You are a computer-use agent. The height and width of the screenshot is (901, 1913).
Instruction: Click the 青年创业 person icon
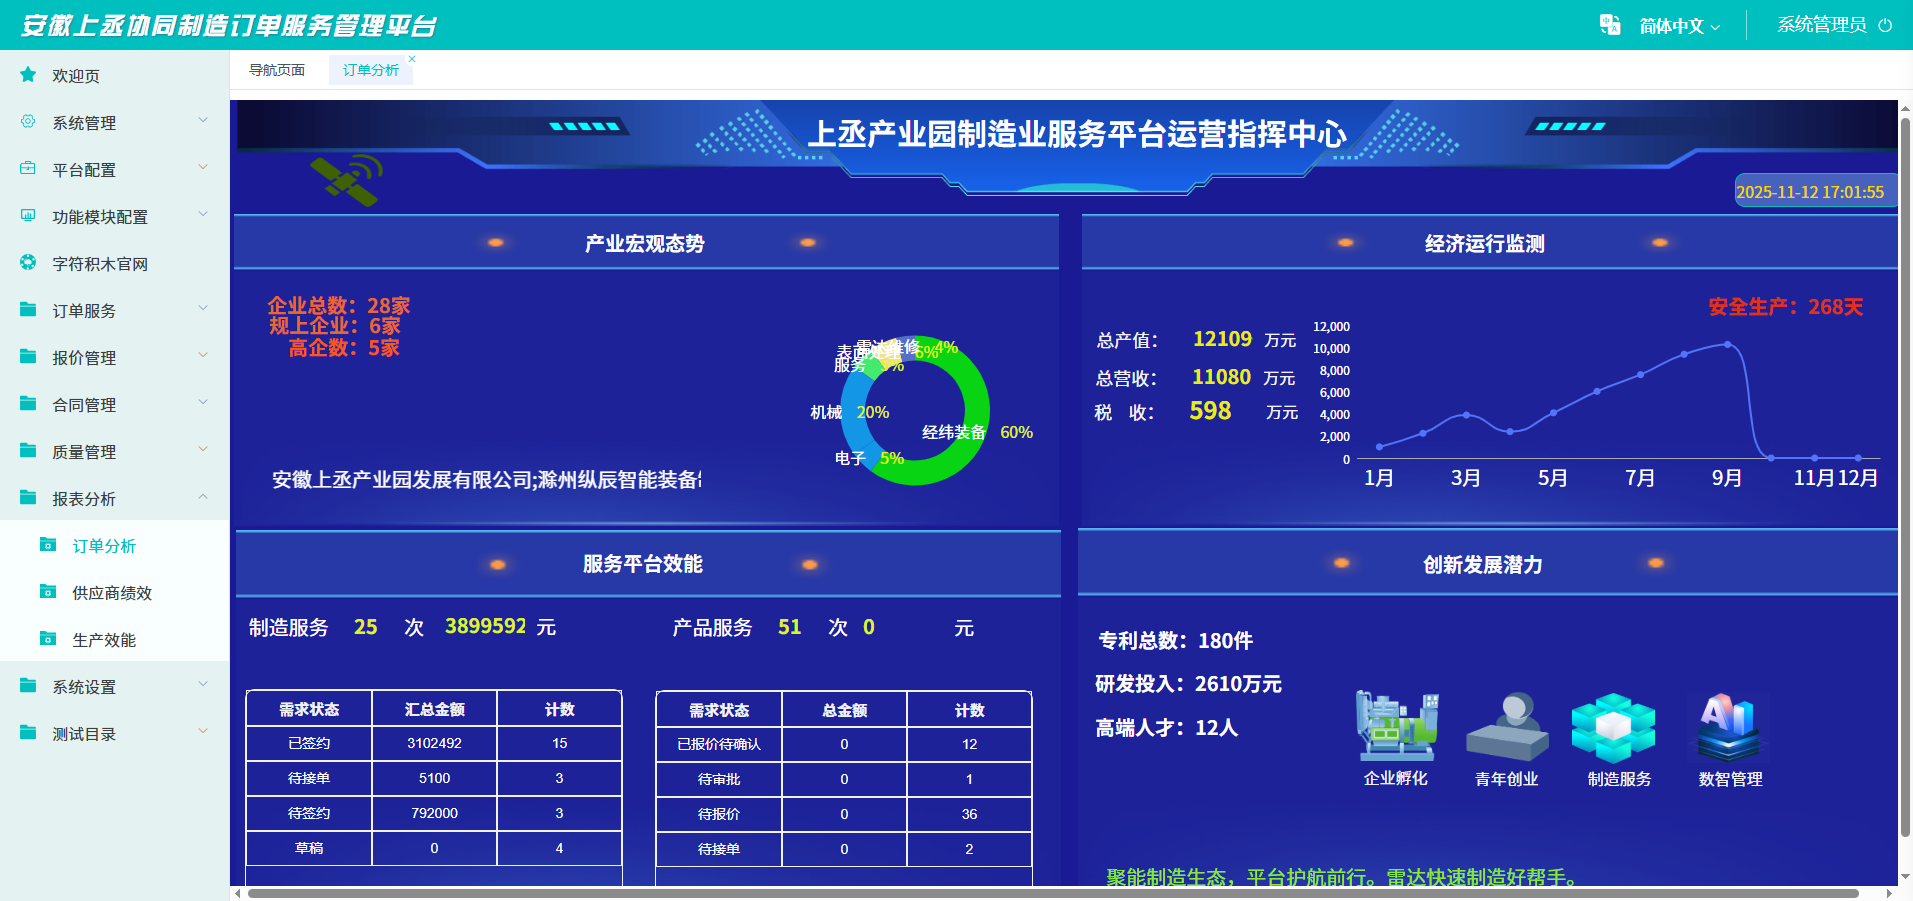coord(1507,726)
